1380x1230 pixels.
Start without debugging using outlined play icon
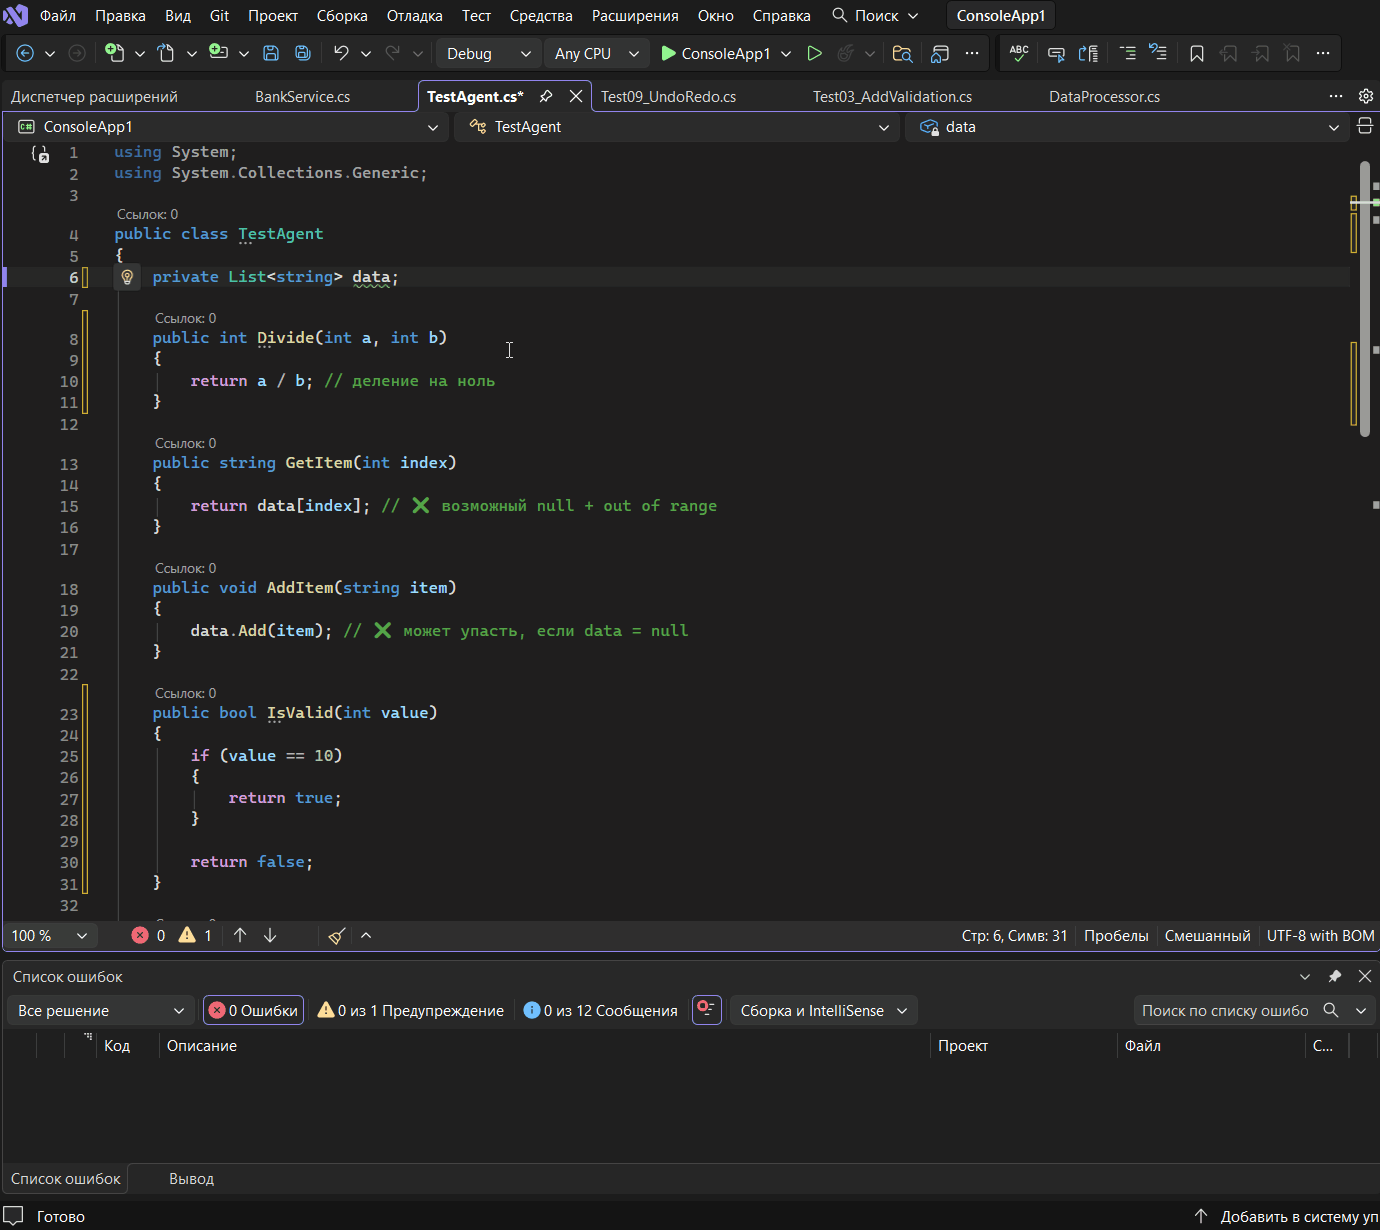point(814,53)
